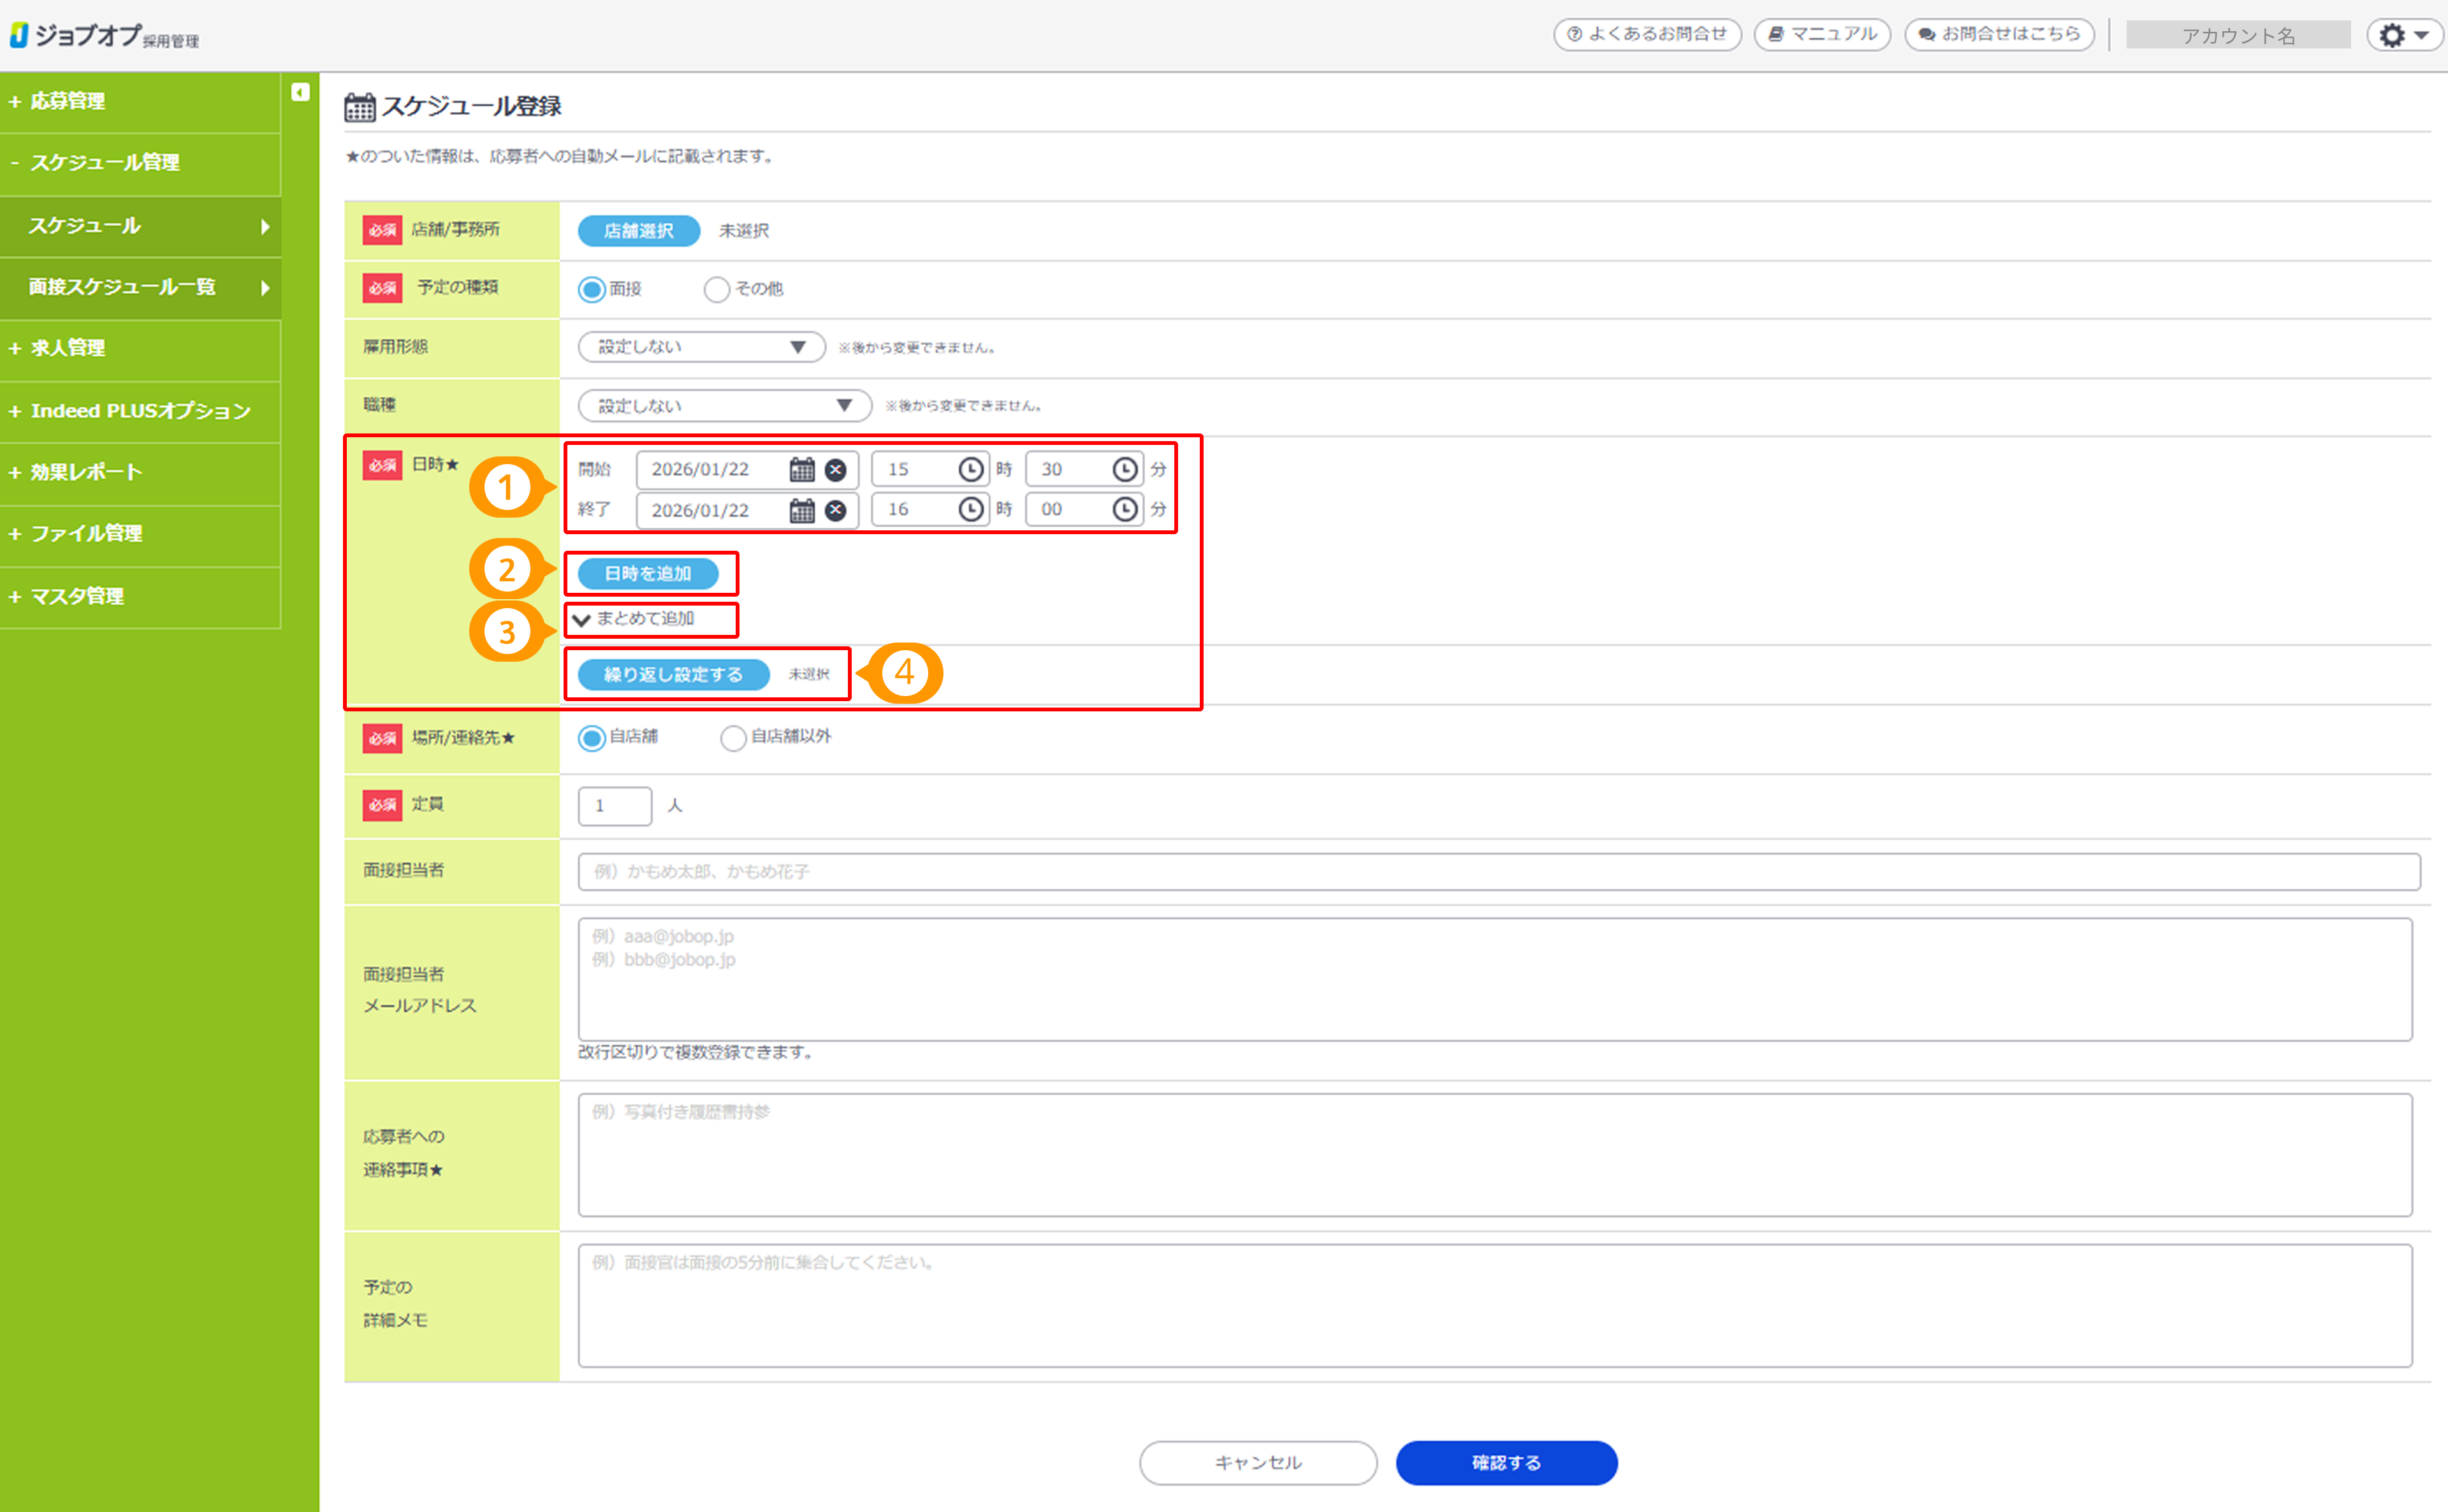Collapse the sidebar with the arrow icon

coord(300,93)
